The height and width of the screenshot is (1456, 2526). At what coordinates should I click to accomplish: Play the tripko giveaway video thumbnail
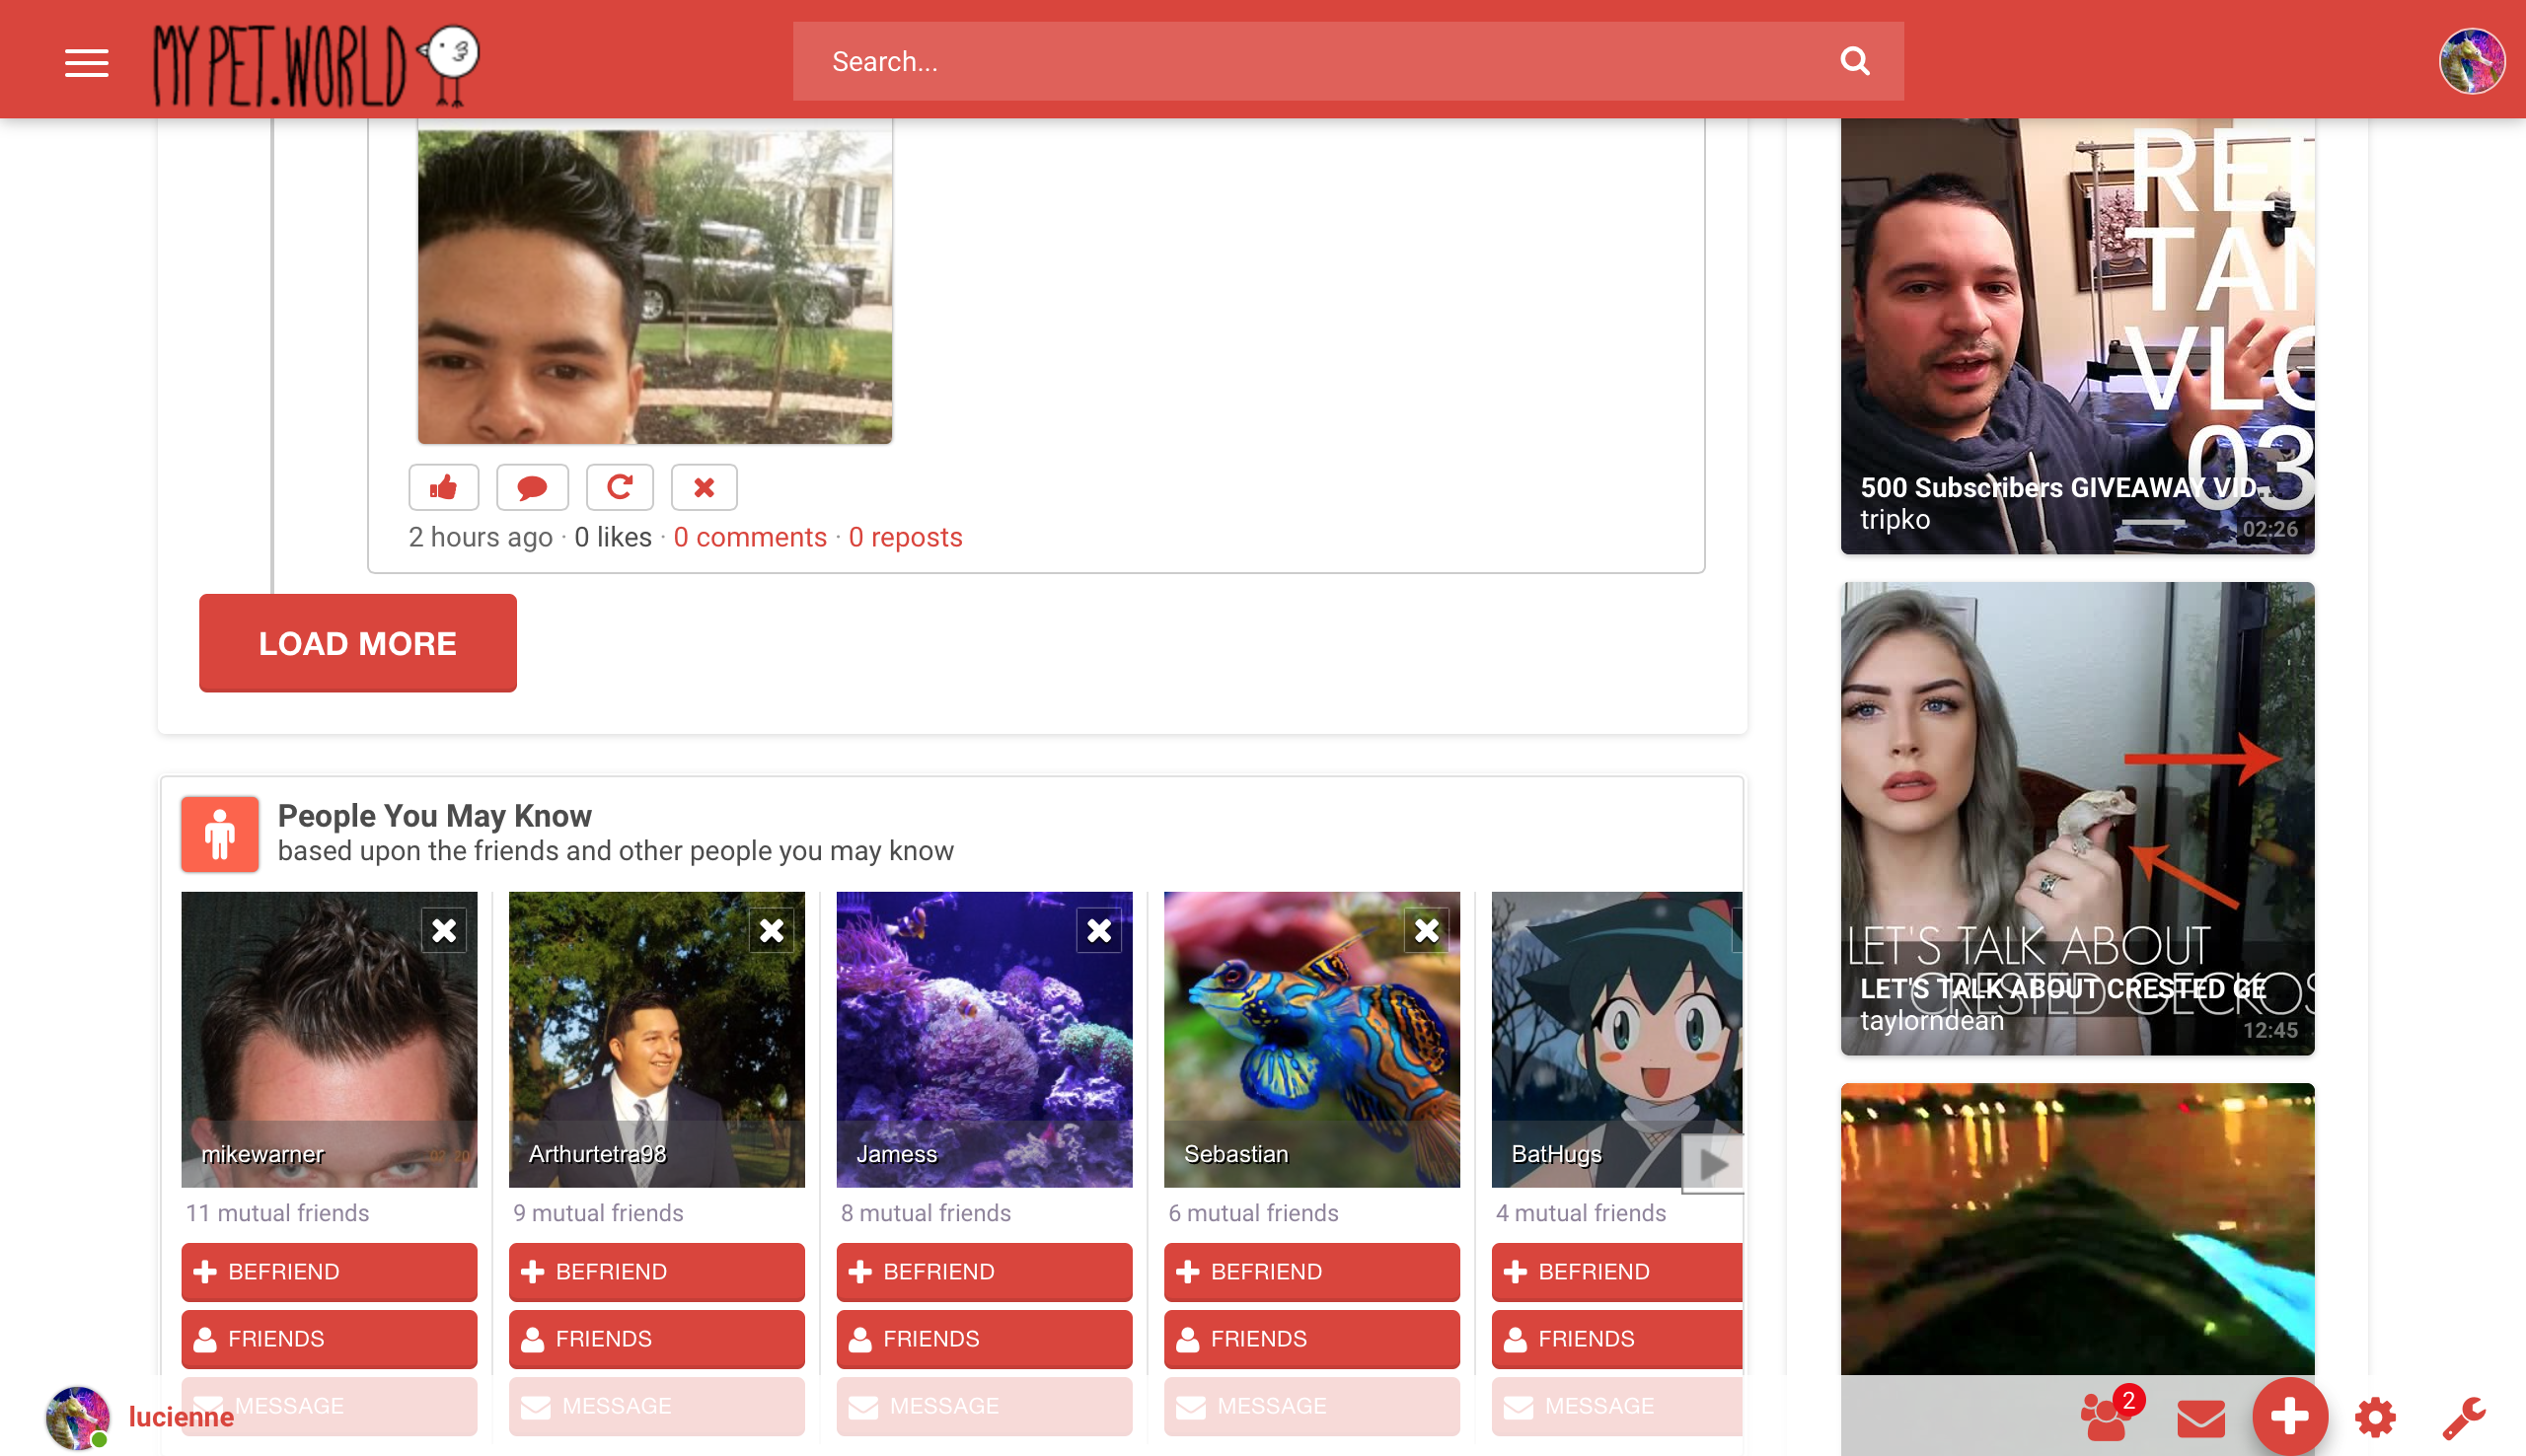click(2076, 335)
